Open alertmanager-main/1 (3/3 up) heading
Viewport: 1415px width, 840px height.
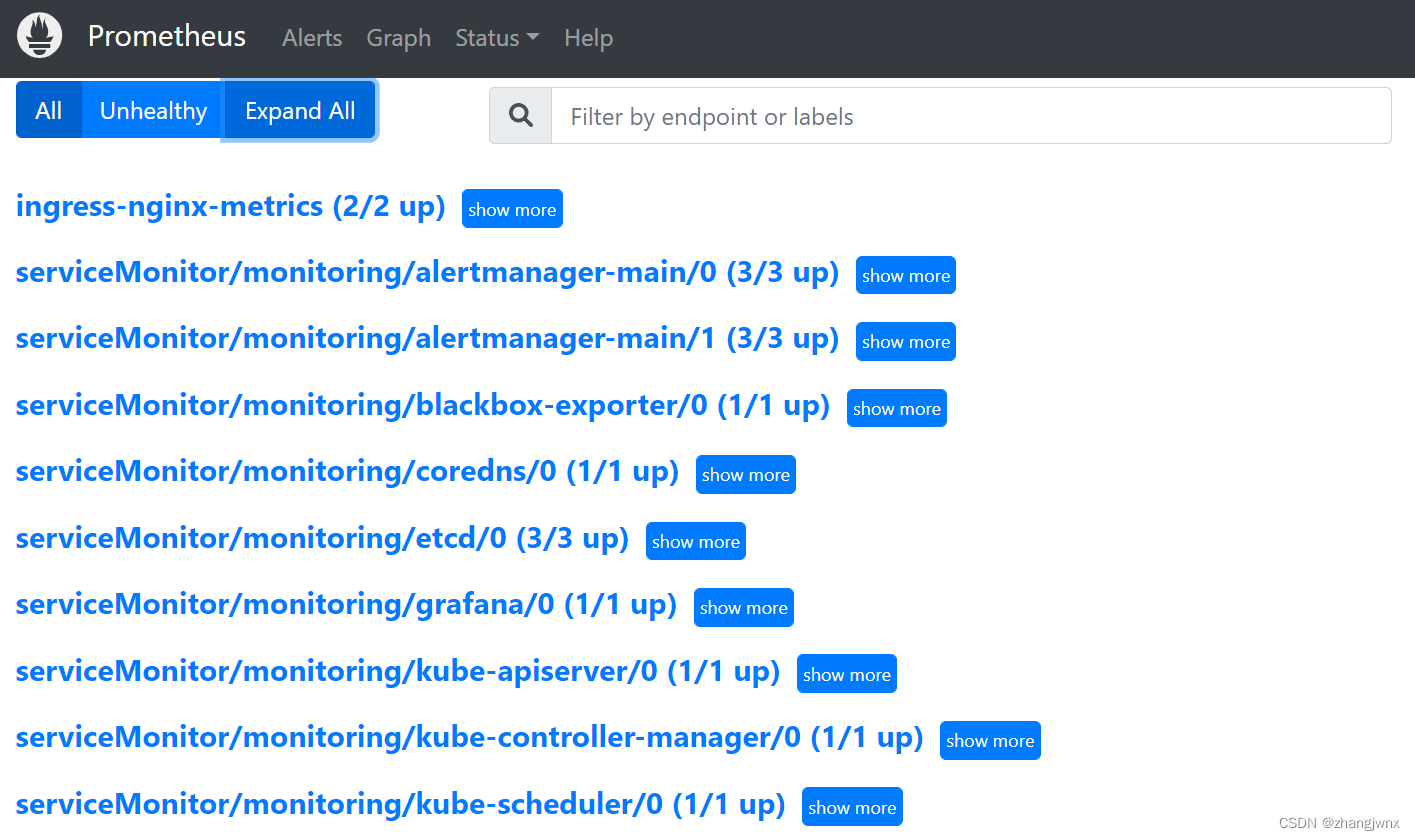(428, 339)
